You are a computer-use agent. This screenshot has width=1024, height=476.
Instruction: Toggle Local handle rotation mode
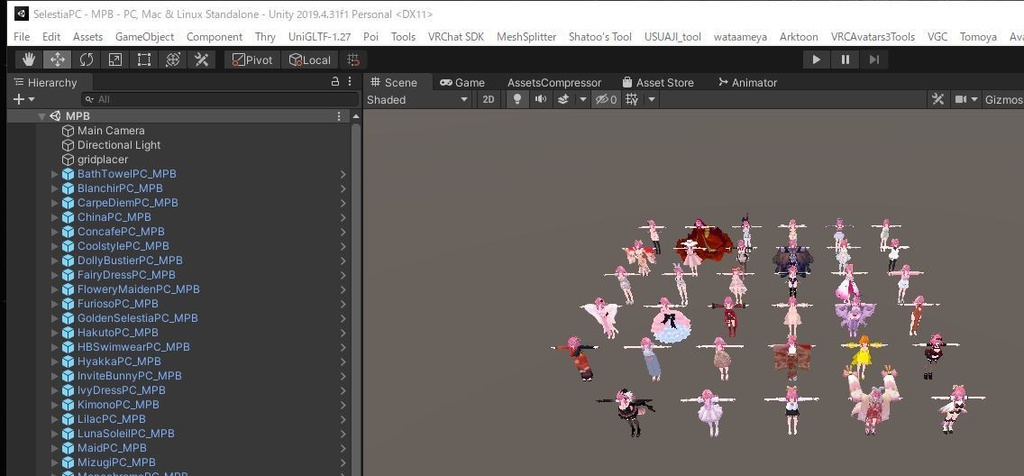pyautogui.click(x=310, y=60)
